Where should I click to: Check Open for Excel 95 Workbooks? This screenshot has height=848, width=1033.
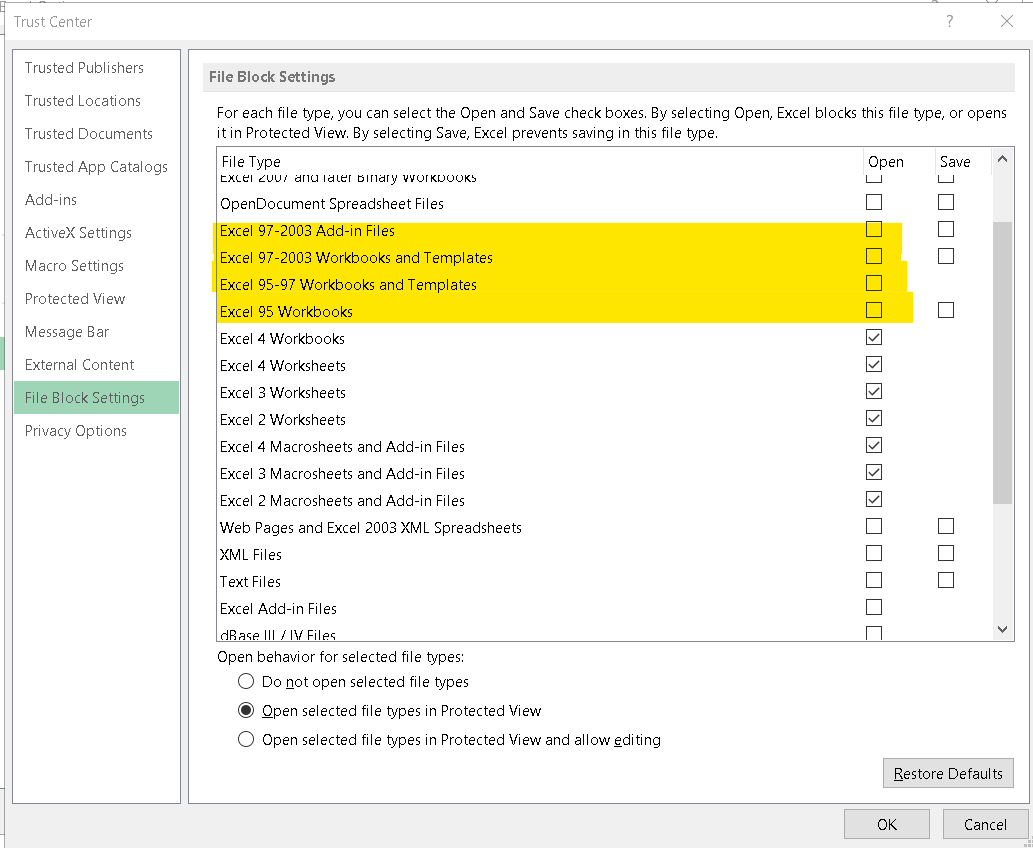pyautogui.click(x=874, y=310)
